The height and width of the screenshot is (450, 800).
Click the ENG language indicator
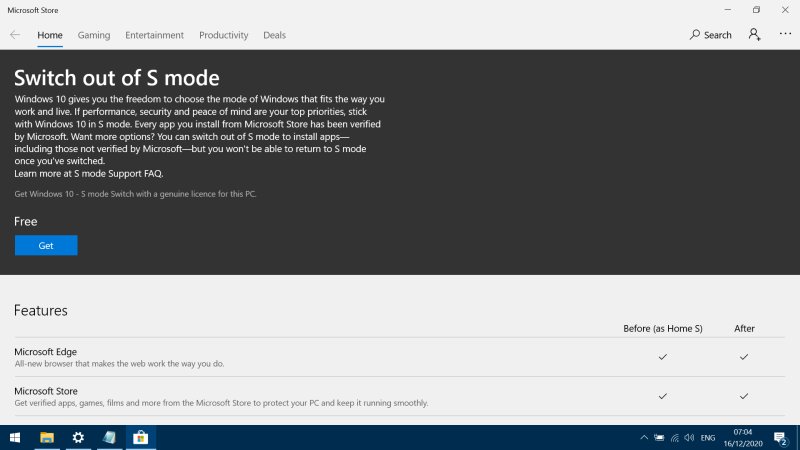click(x=708, y=438)
